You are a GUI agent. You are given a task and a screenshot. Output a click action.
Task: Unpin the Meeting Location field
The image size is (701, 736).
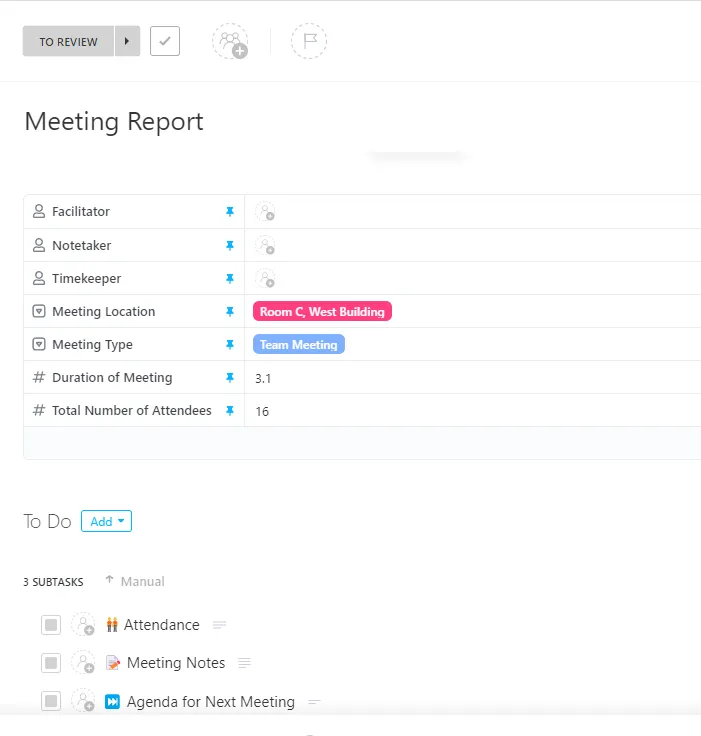click(230, 312)
